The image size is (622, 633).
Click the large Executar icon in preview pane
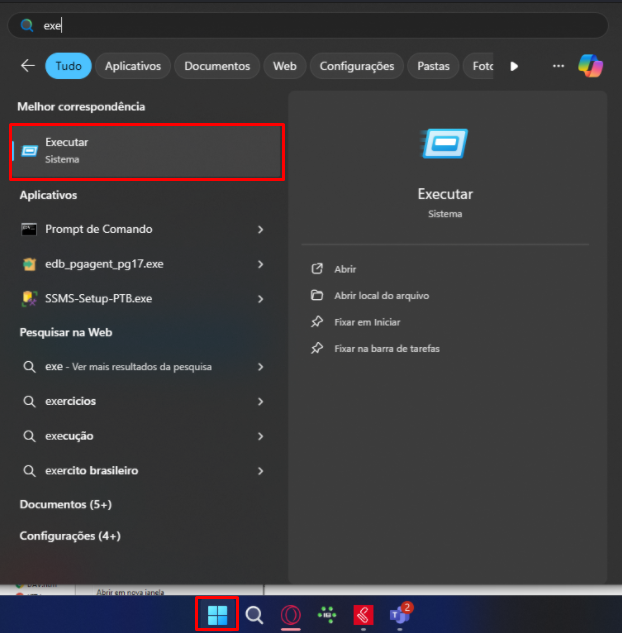point(445,146)
